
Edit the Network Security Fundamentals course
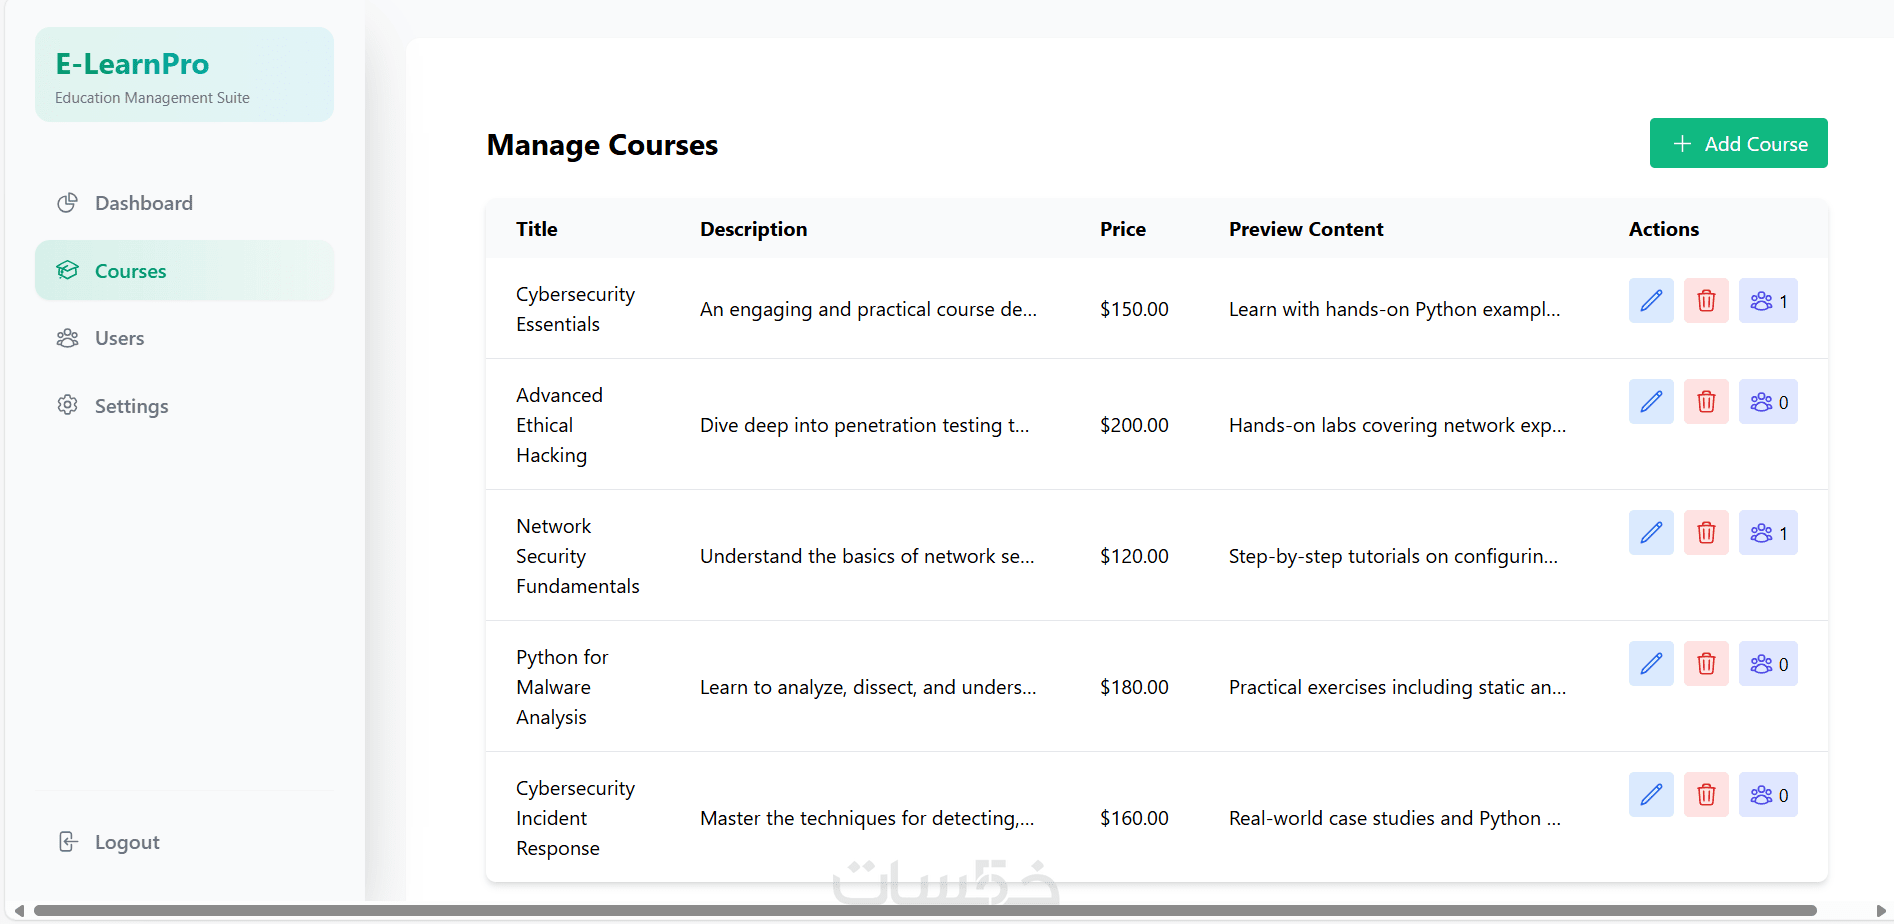[1650, 533]
